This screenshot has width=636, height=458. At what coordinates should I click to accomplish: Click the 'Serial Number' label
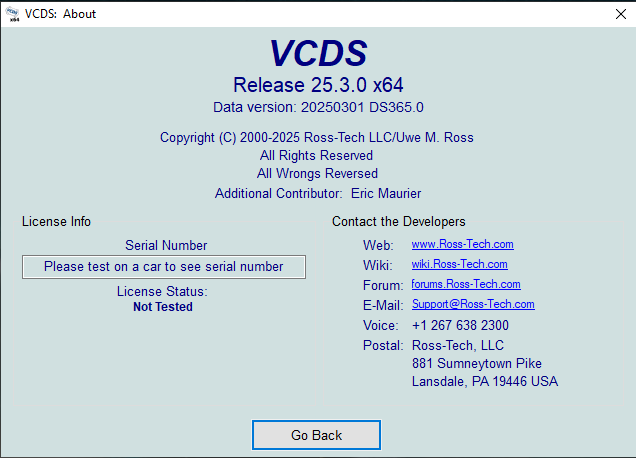pos(166,245)
